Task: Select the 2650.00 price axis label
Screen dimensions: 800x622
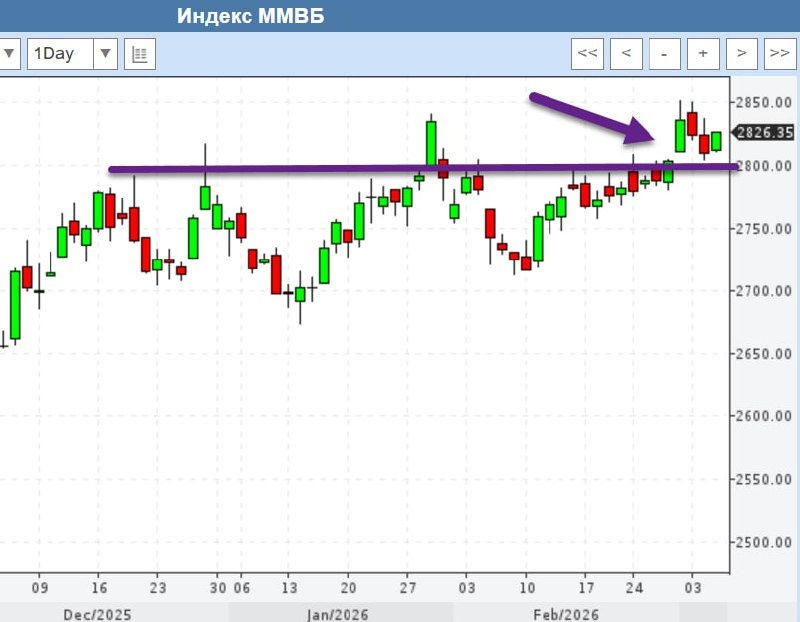Action: point(763,354)
